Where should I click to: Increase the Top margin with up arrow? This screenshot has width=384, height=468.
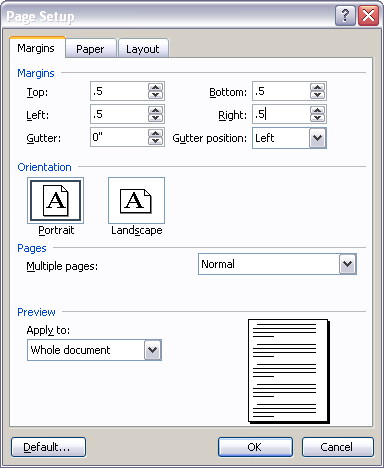pyautogui.click(x=155, y=88)
